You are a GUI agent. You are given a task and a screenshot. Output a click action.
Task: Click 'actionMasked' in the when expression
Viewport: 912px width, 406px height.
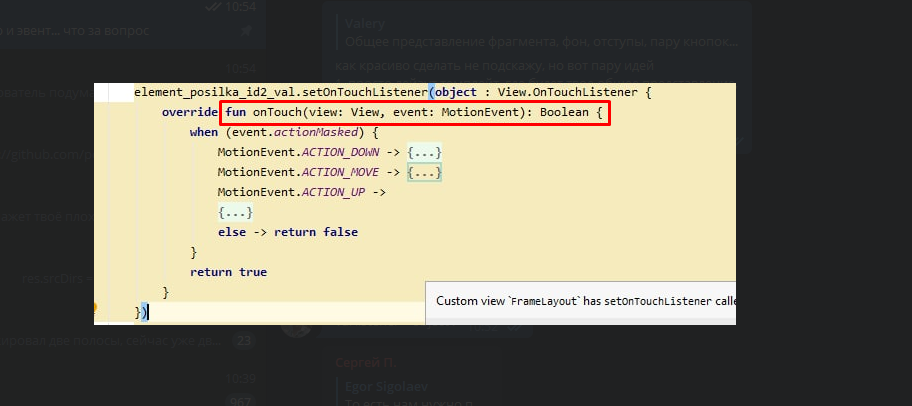point(316,133)
